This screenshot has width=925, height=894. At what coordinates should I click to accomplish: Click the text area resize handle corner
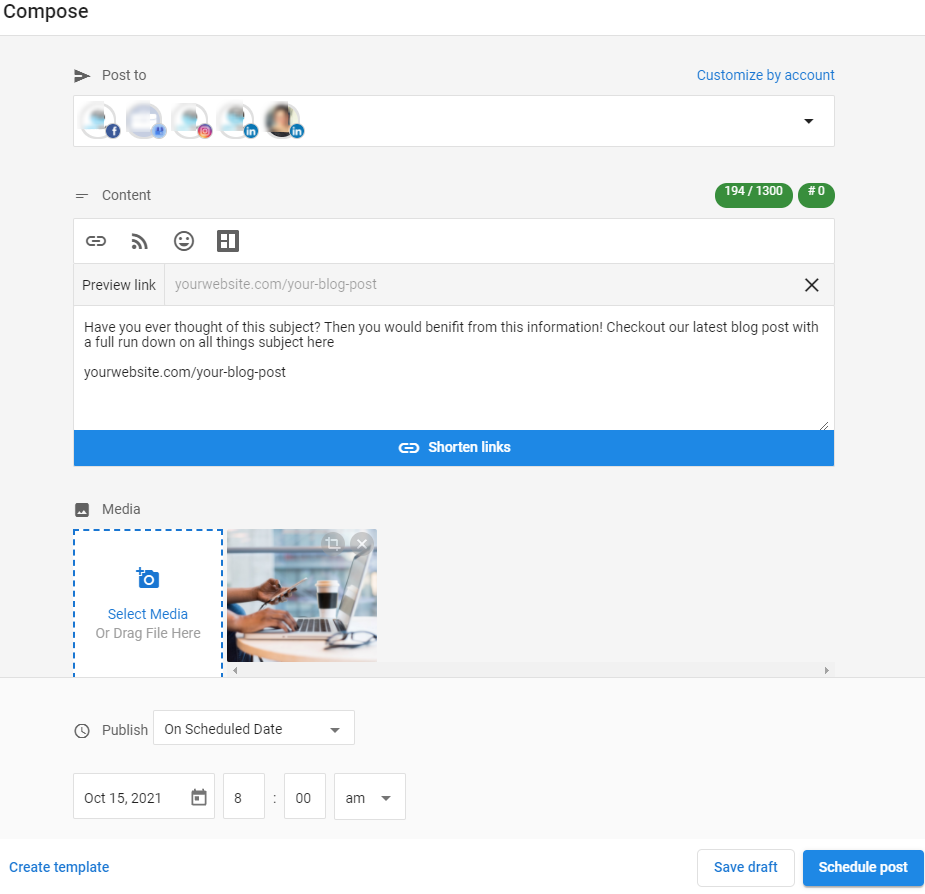[x=824, y=425]
